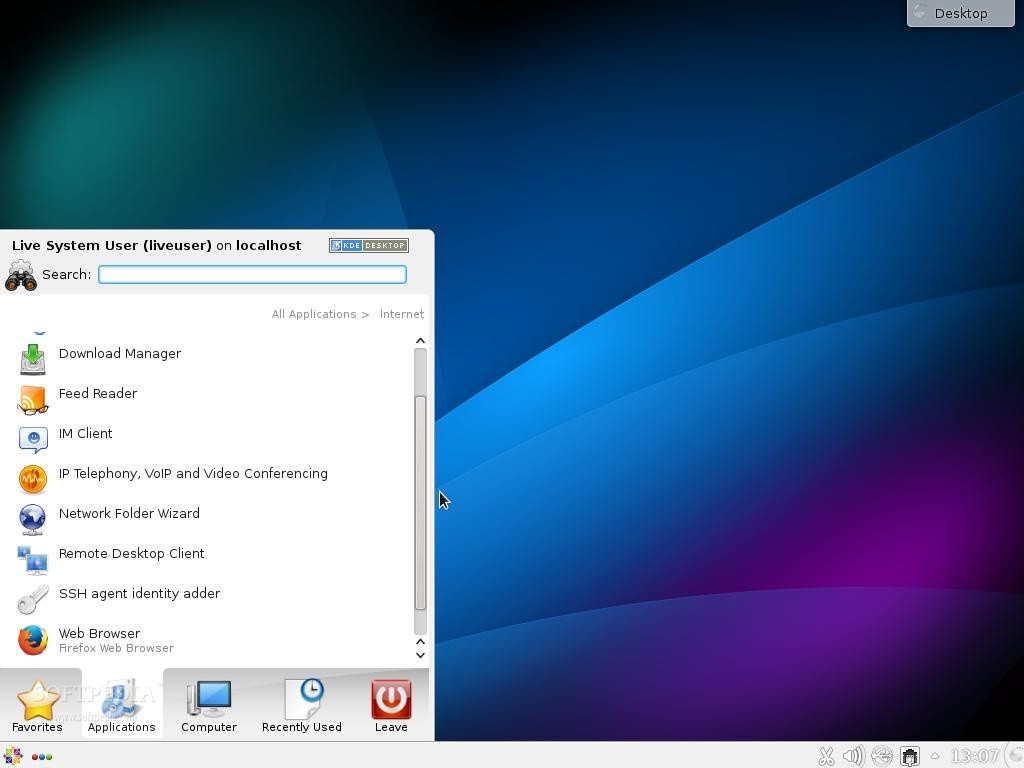
Task: Expand the hidden system tray icons arrow
Action: click(935, 756)
